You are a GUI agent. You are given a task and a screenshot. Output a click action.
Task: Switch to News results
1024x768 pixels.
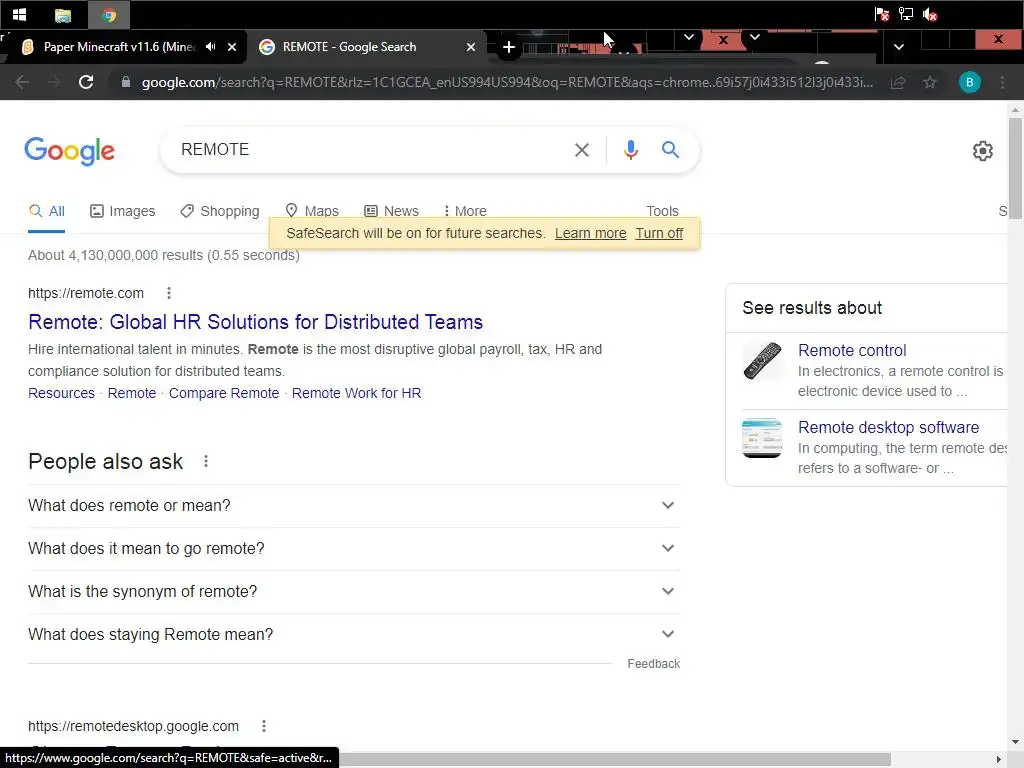pos(391,211)
